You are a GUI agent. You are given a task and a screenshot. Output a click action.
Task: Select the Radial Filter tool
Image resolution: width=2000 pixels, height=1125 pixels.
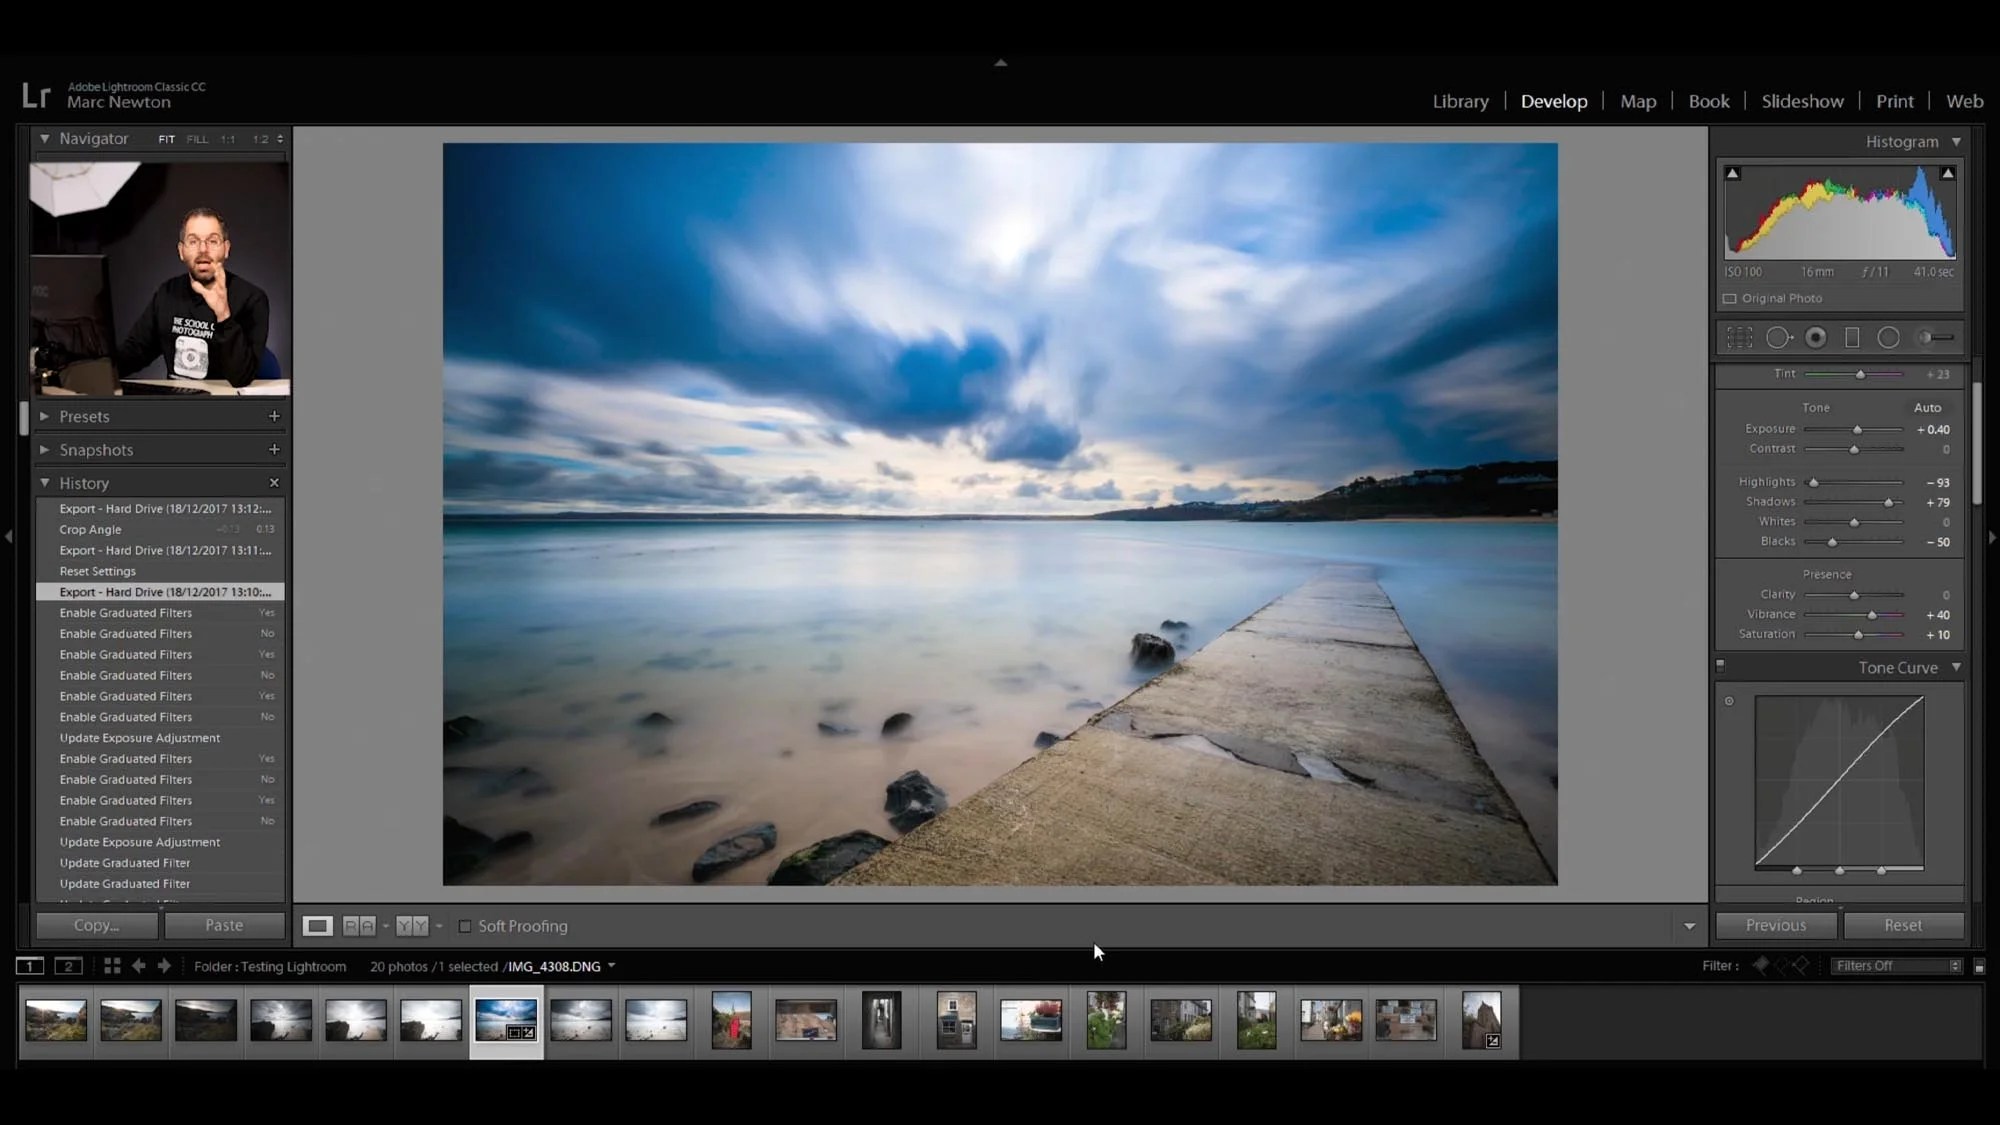pyautogui.click(x=1888, y=338)
